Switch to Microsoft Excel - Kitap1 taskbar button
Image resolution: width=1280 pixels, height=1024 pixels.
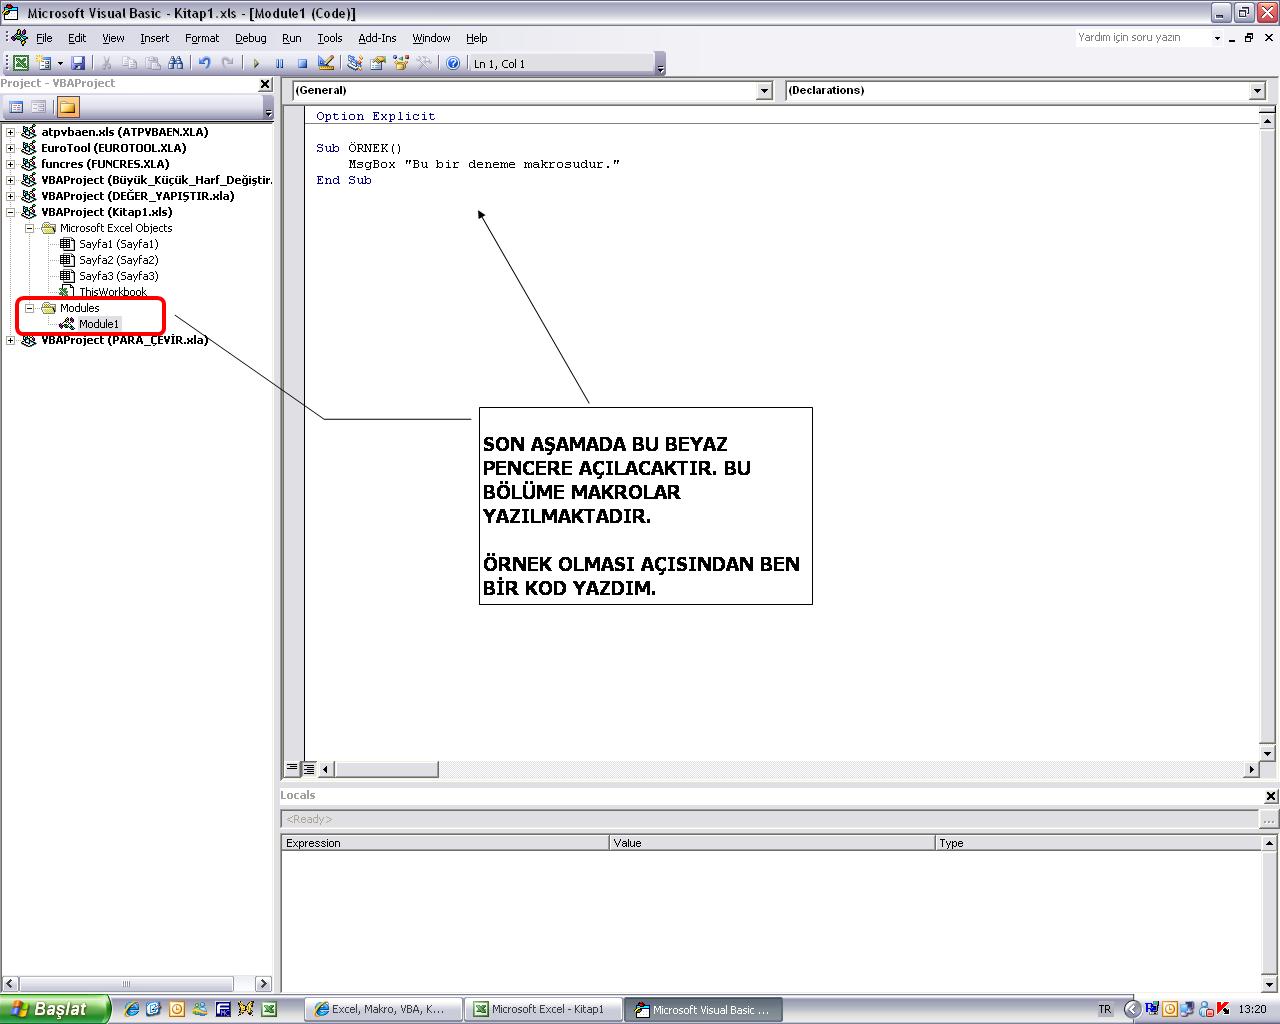(546, 1009)
